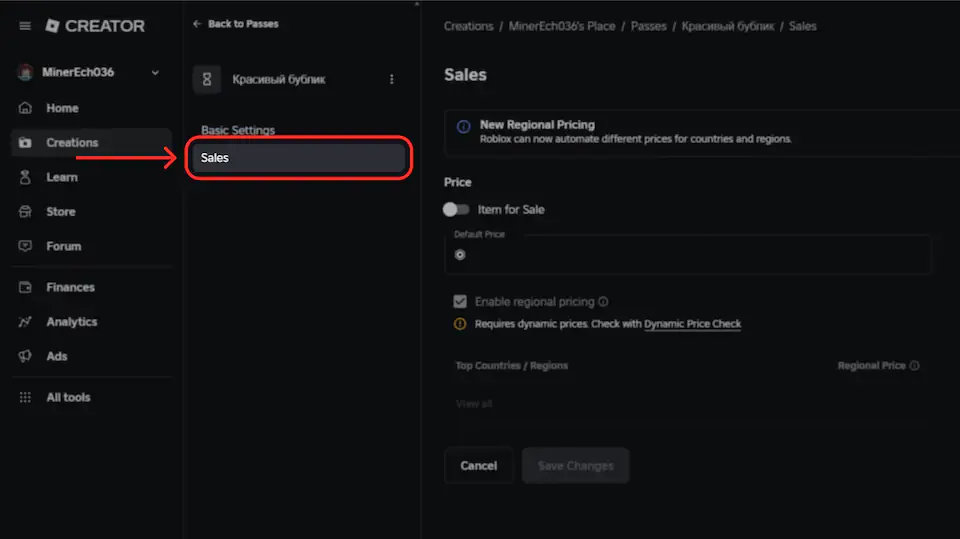
Task: Click the Roblox Creator logo
Action: (x=95, y=26)
